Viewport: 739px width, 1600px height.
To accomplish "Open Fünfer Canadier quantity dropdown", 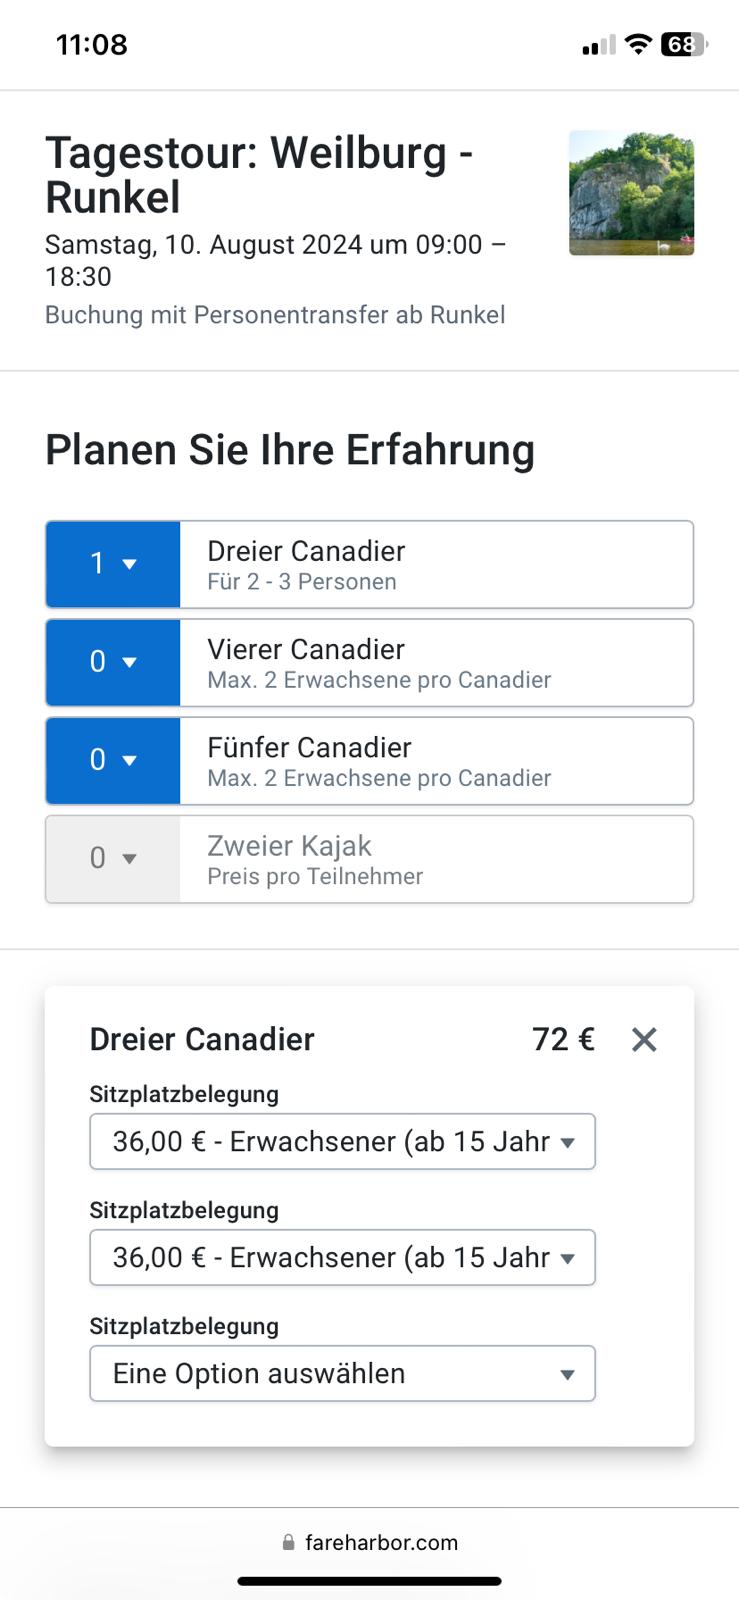I will (x=113, y=760).
